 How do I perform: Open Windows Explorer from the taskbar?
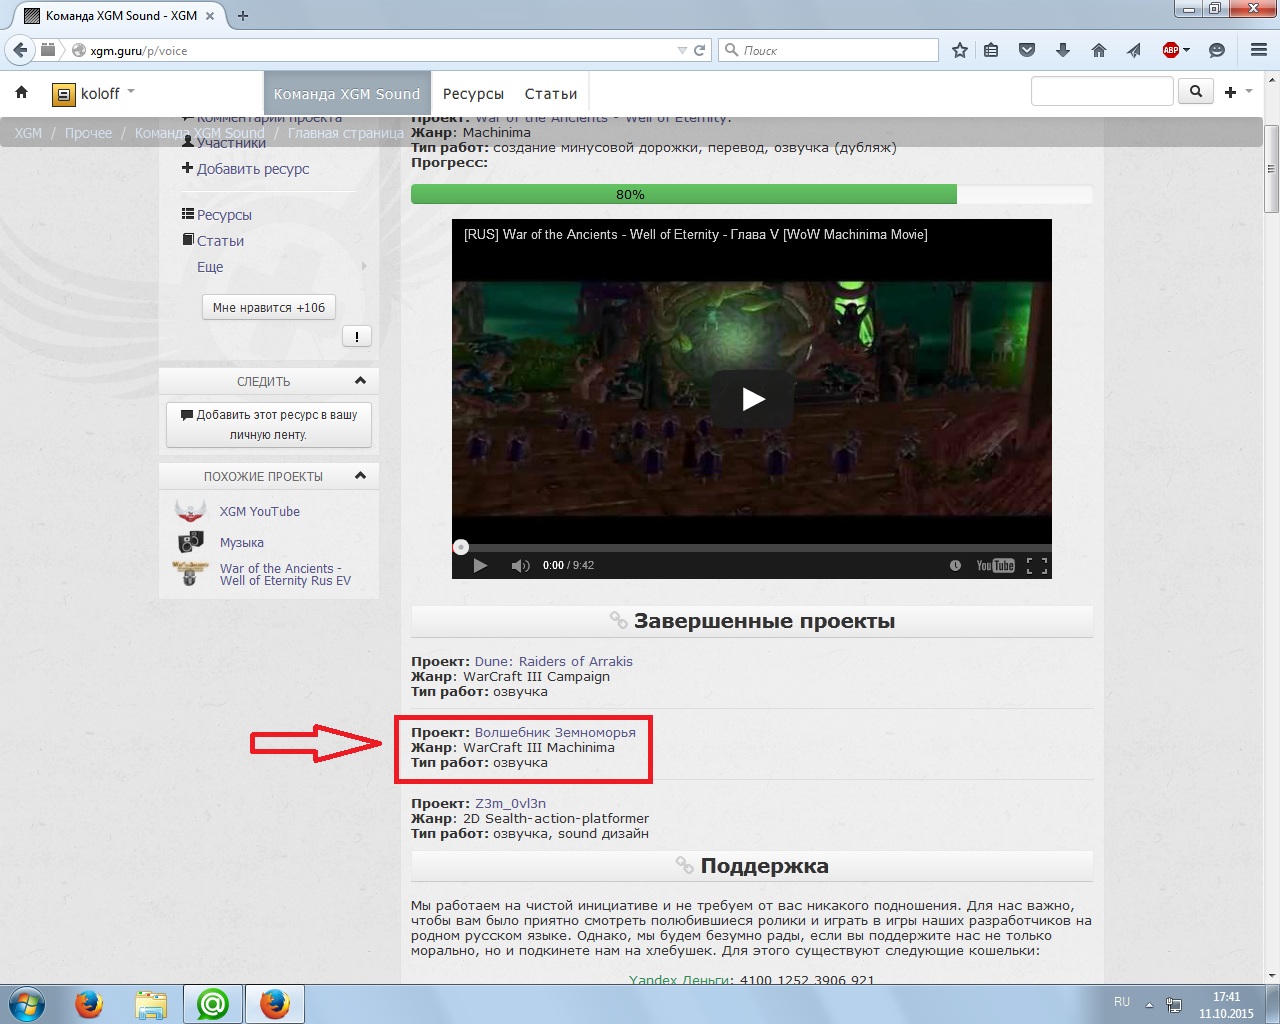coord(151,1004)
